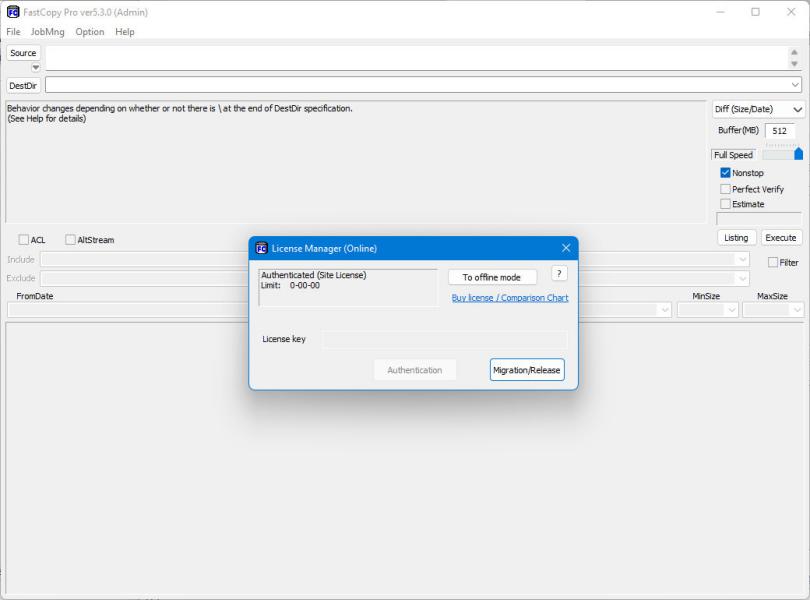Click the License key input field
The width and height of the screenshot is (810, 600).
tap(444, 340)
